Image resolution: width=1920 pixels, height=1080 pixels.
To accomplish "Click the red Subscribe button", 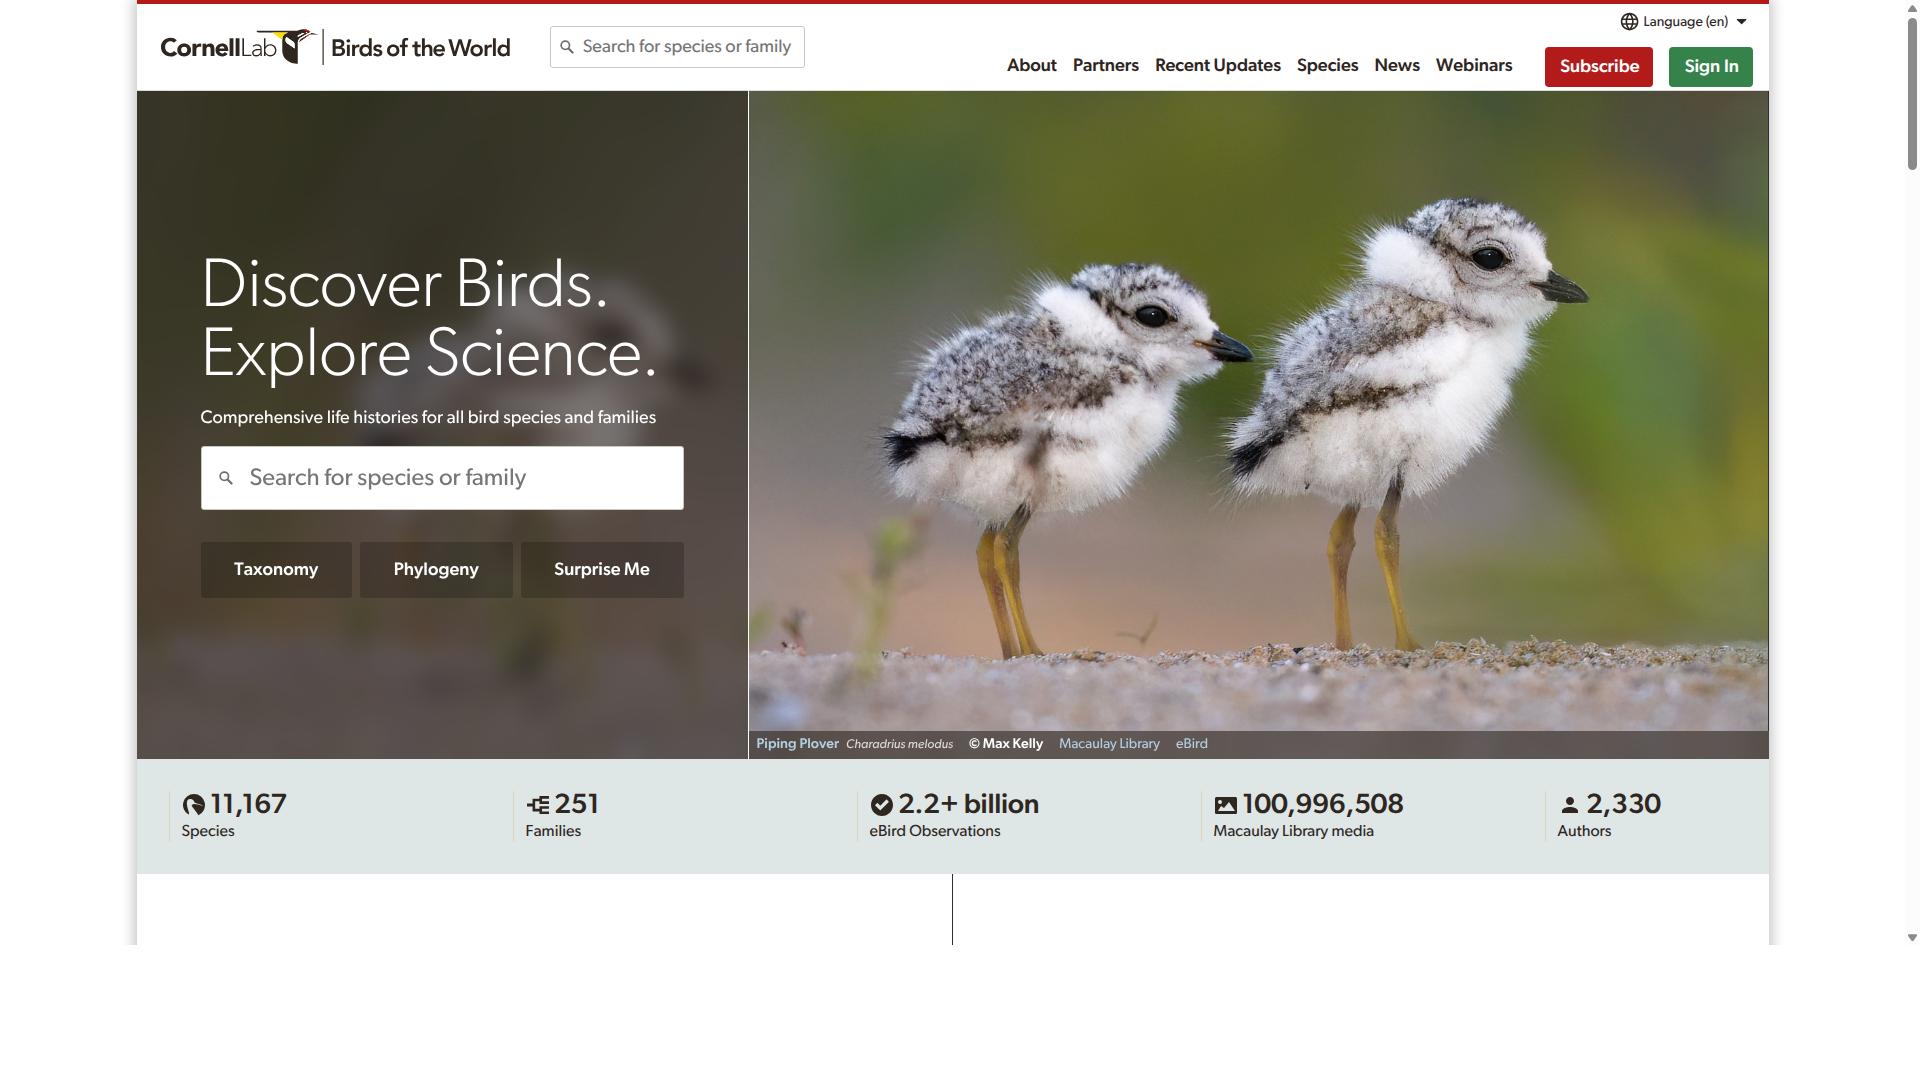I will [1598, 67].
